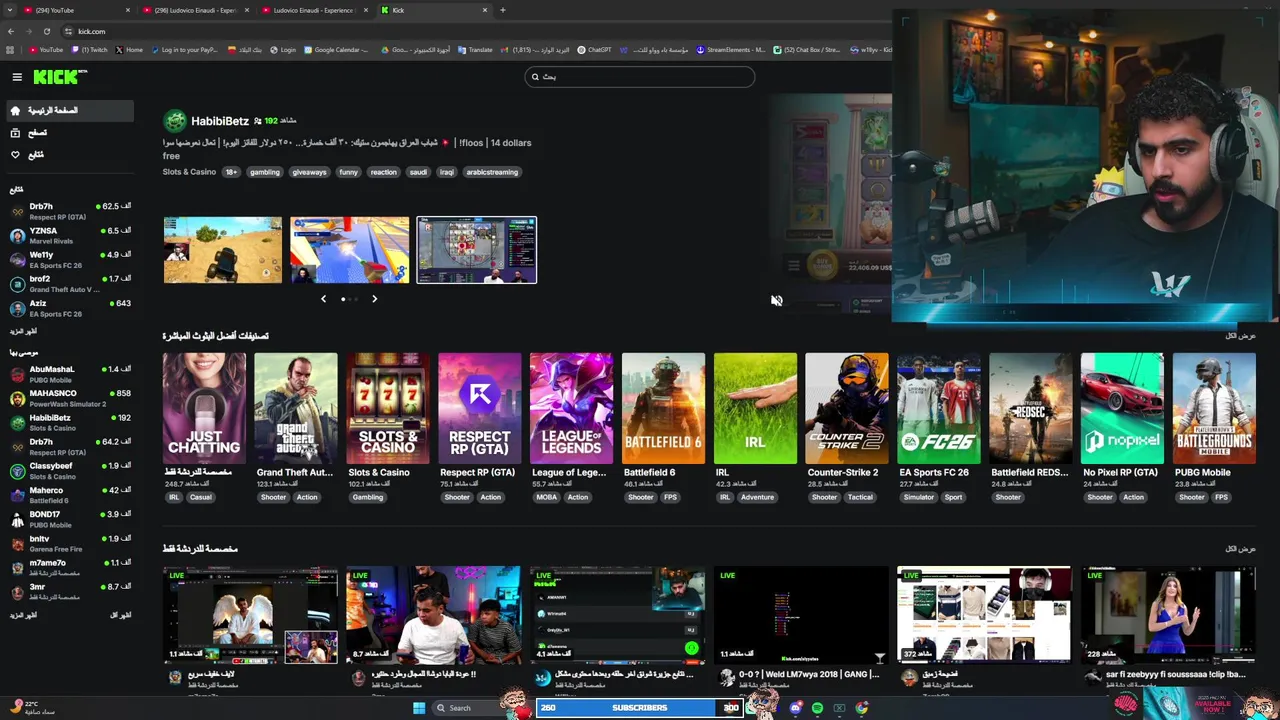This screenshot has width=1280, height=720.
Task: Open the Google Calendar bookmark
Action: tap(337, 50)
